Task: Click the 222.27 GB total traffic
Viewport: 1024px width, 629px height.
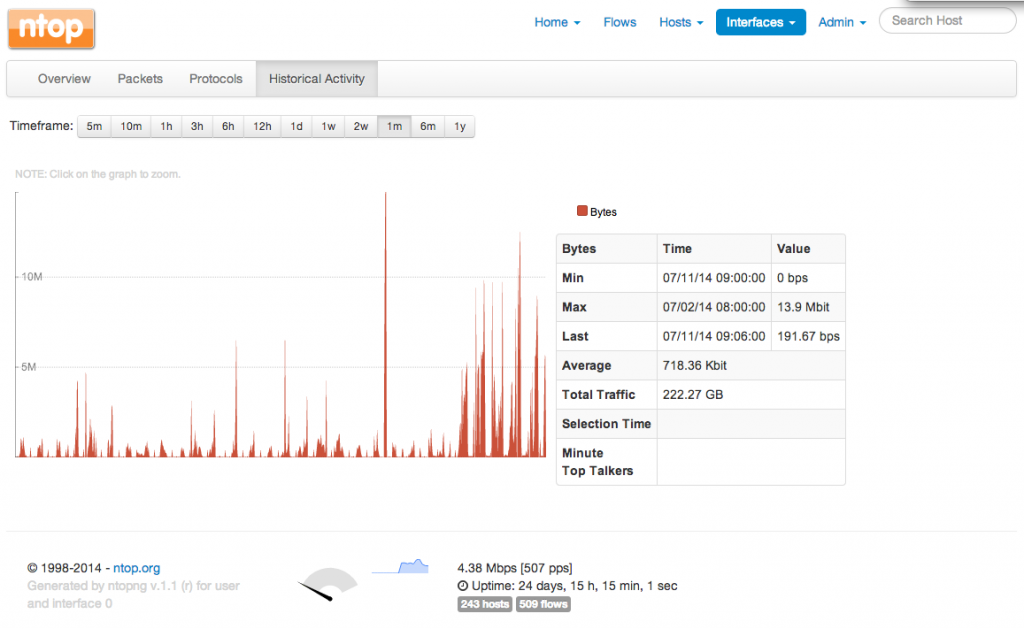Action: coord(693,395)
